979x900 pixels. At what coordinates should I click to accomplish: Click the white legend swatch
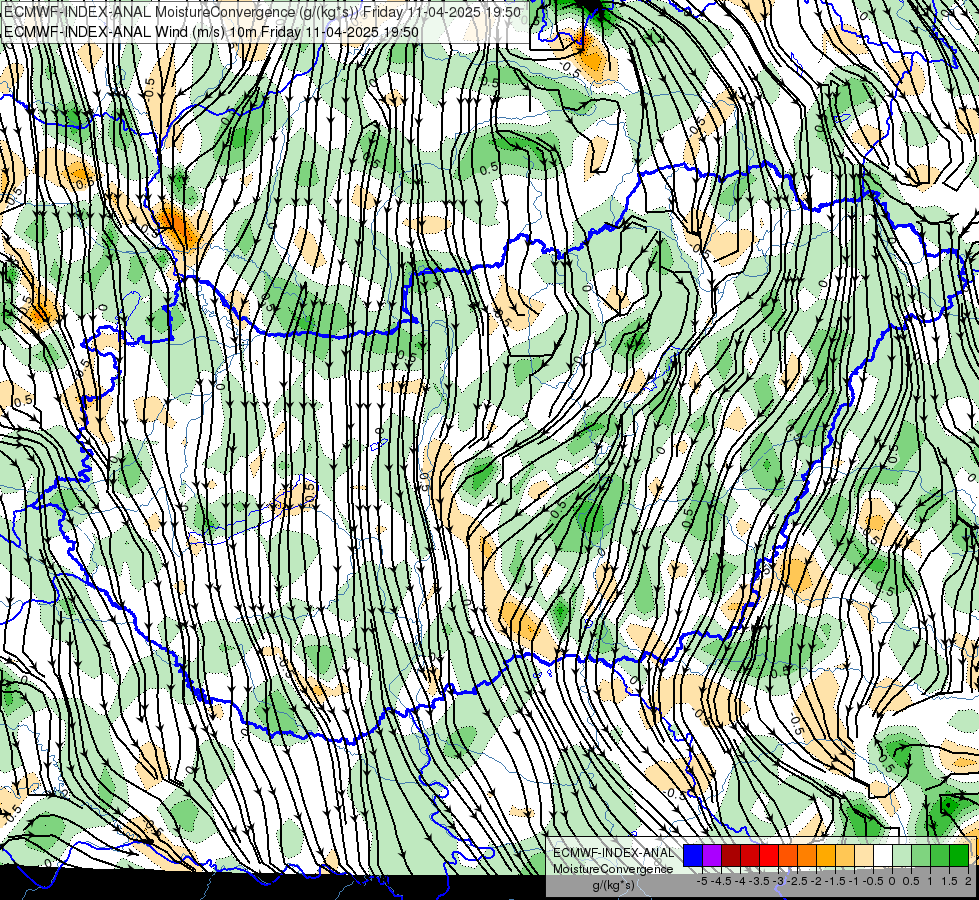tap(883, 856)
